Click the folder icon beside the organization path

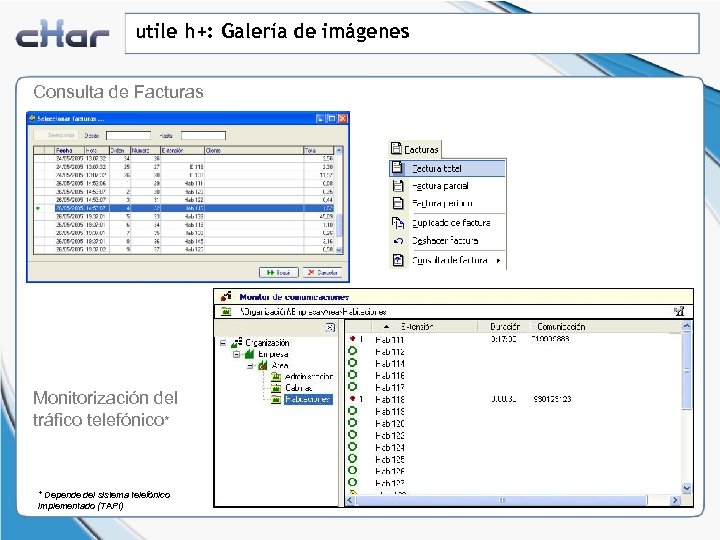(226, 312)
